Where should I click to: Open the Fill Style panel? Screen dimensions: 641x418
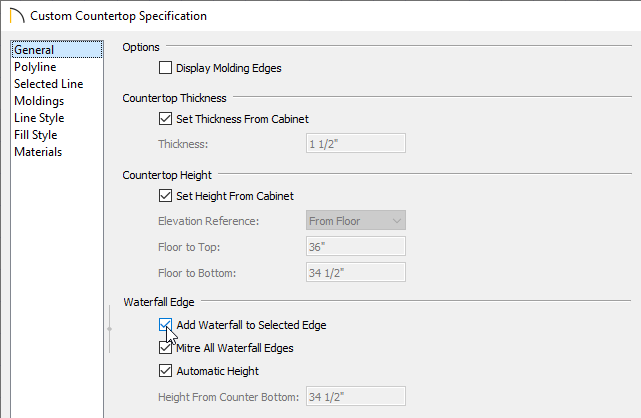tap(36, 135)
